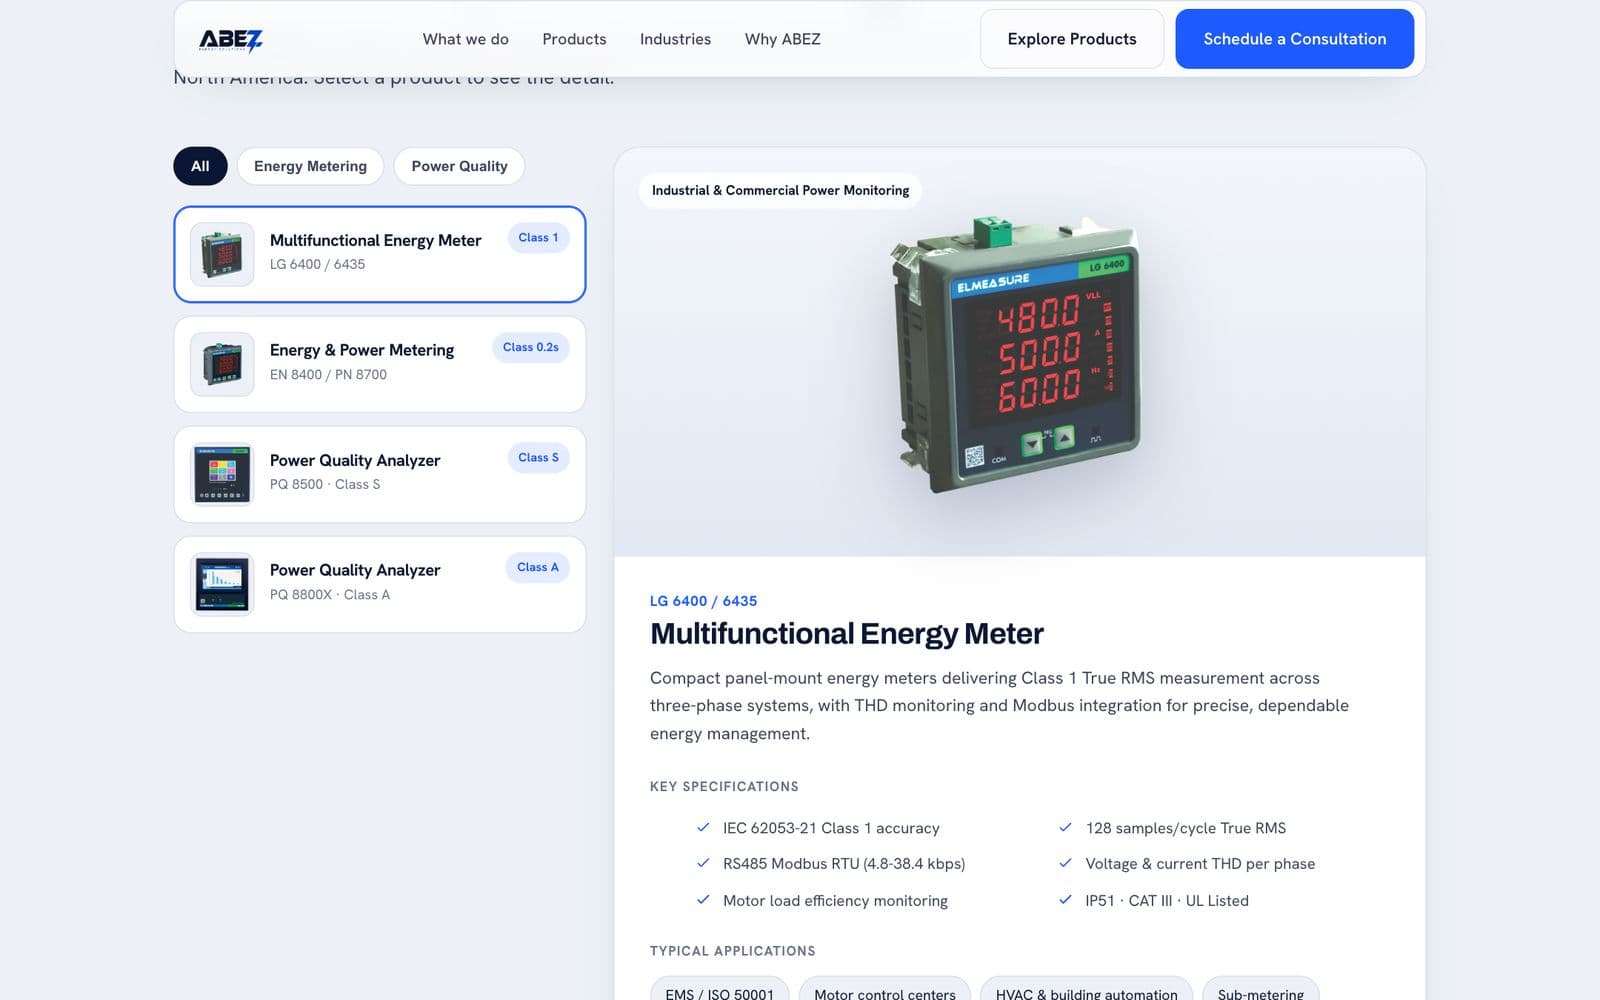Click the Class 0.2s badge
This screenshot has height=1000, width=1600.
click(530, 348)
